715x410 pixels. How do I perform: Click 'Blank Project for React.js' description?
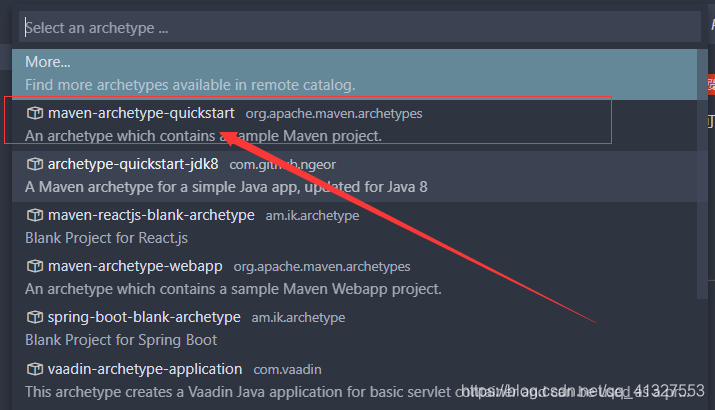[106, 238]
